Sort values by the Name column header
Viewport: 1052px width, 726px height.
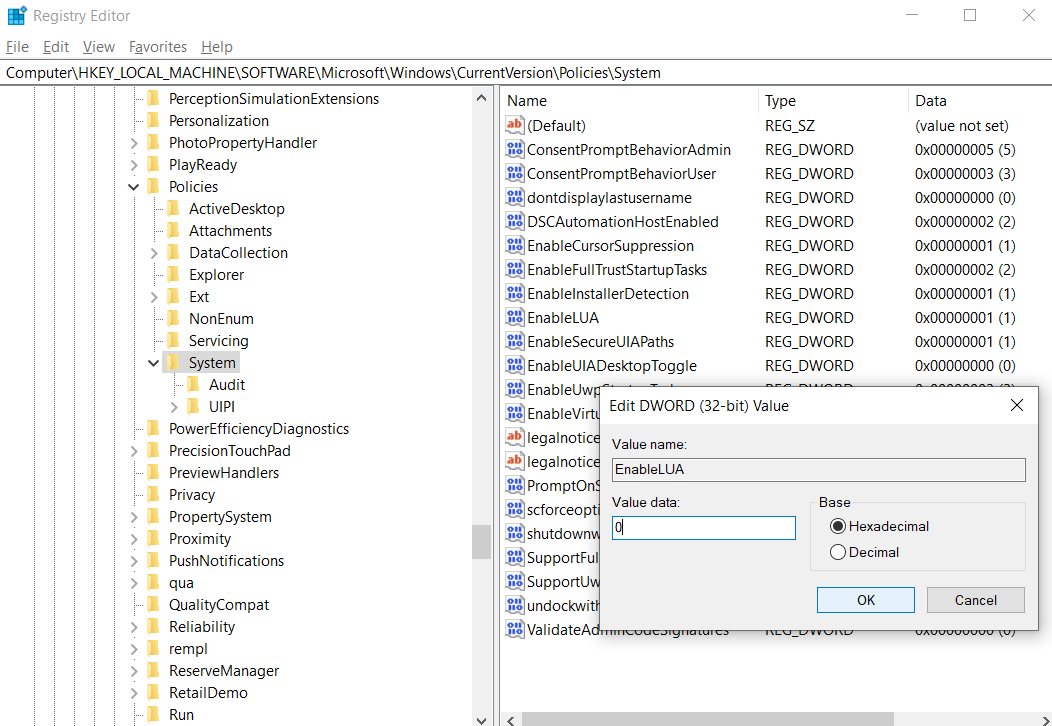[630, 101]
